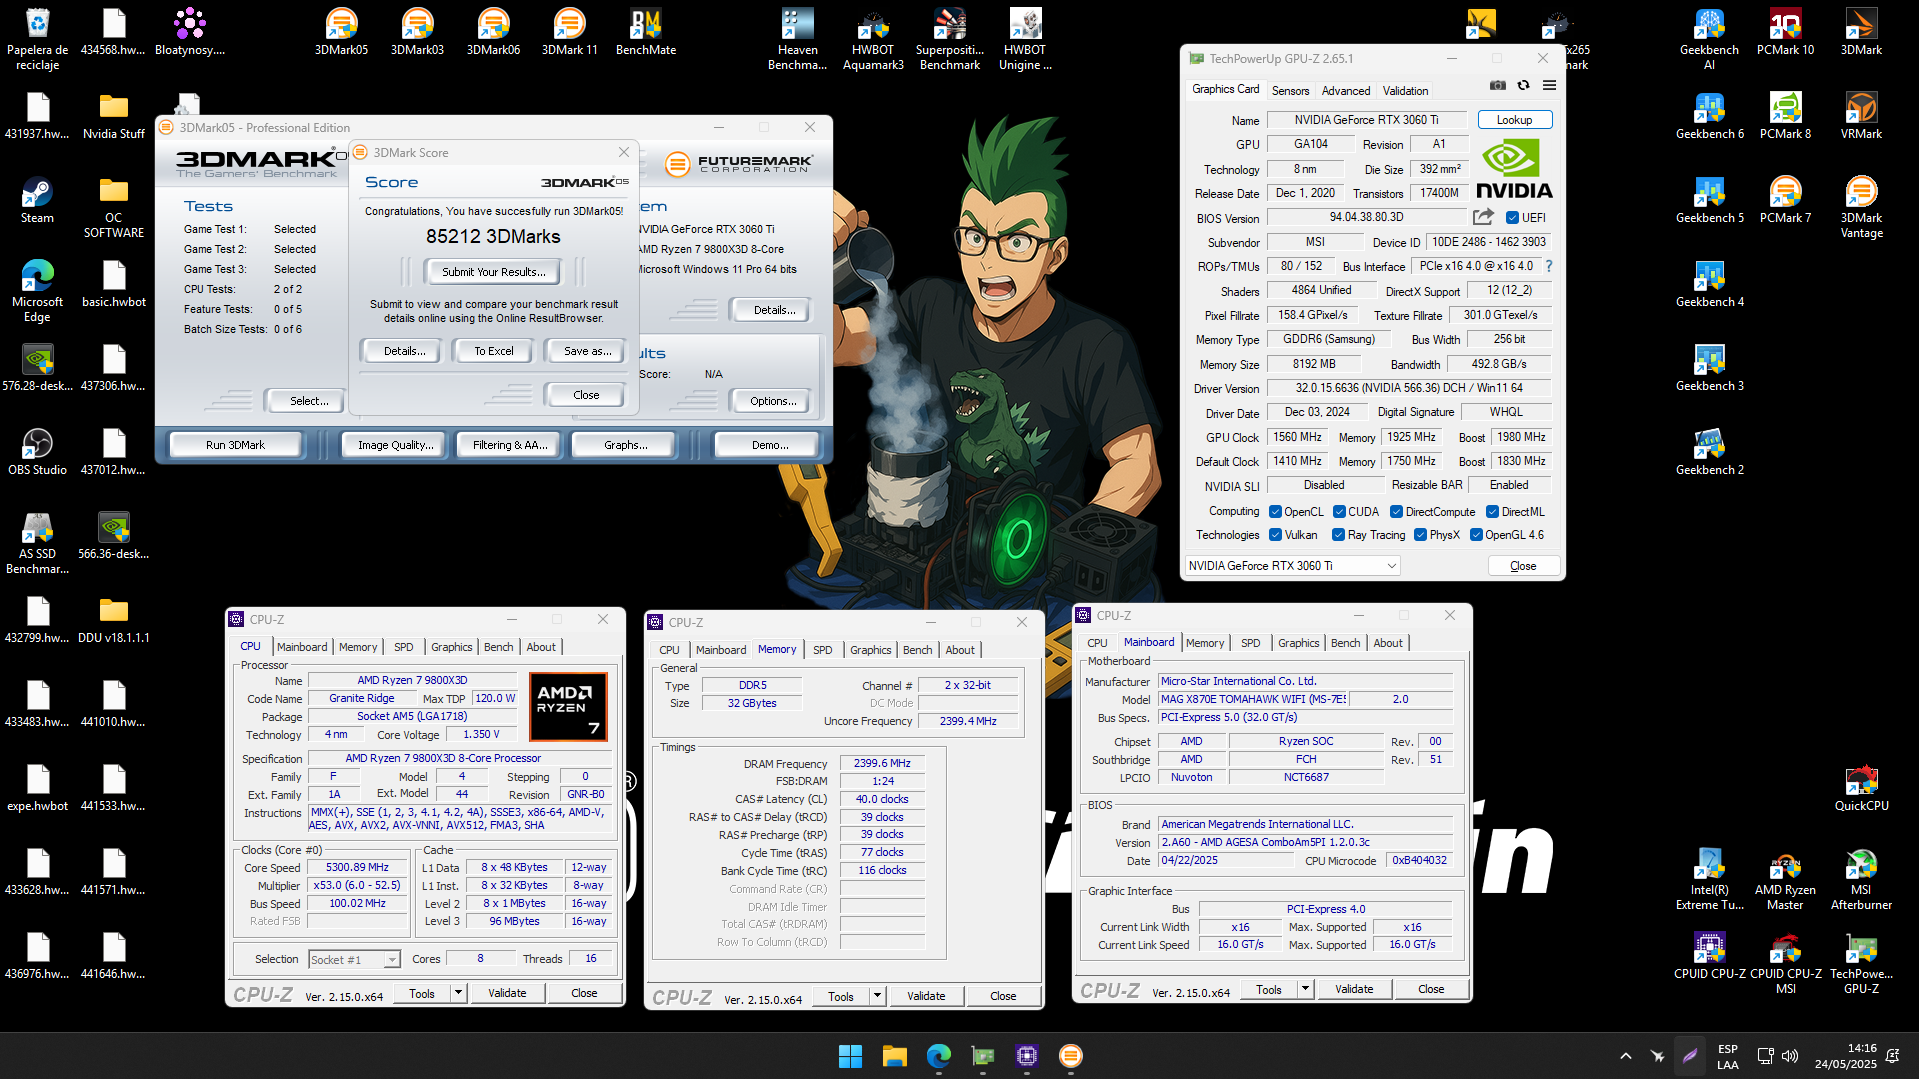Open the 3DMark06 desktop shortcut
Image resolution: width=1919 pixels, height=1079 pixels.
(493, 32)
